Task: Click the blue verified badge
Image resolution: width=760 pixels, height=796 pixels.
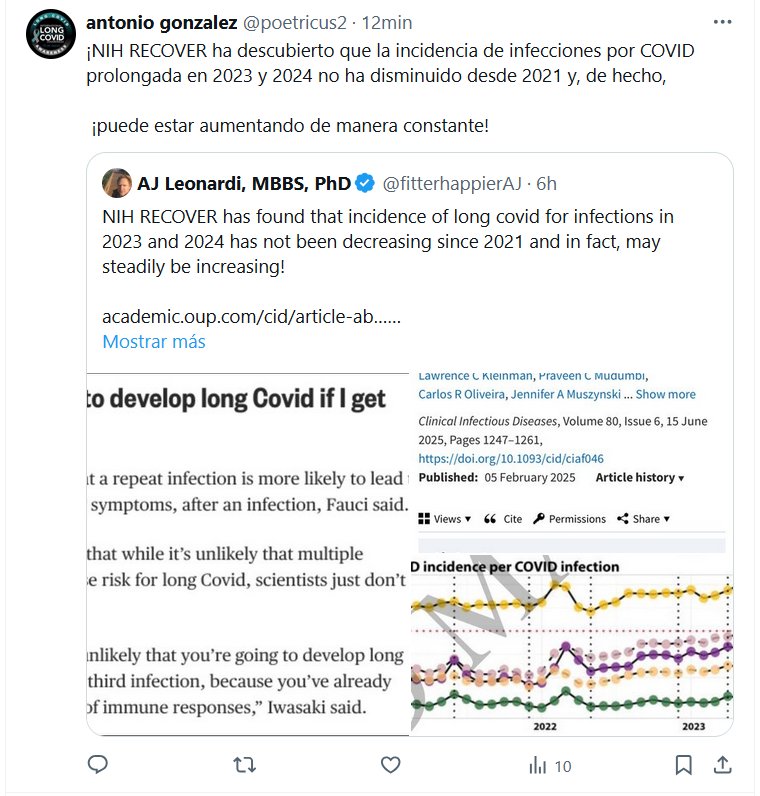Action: (x=366, y=183)
